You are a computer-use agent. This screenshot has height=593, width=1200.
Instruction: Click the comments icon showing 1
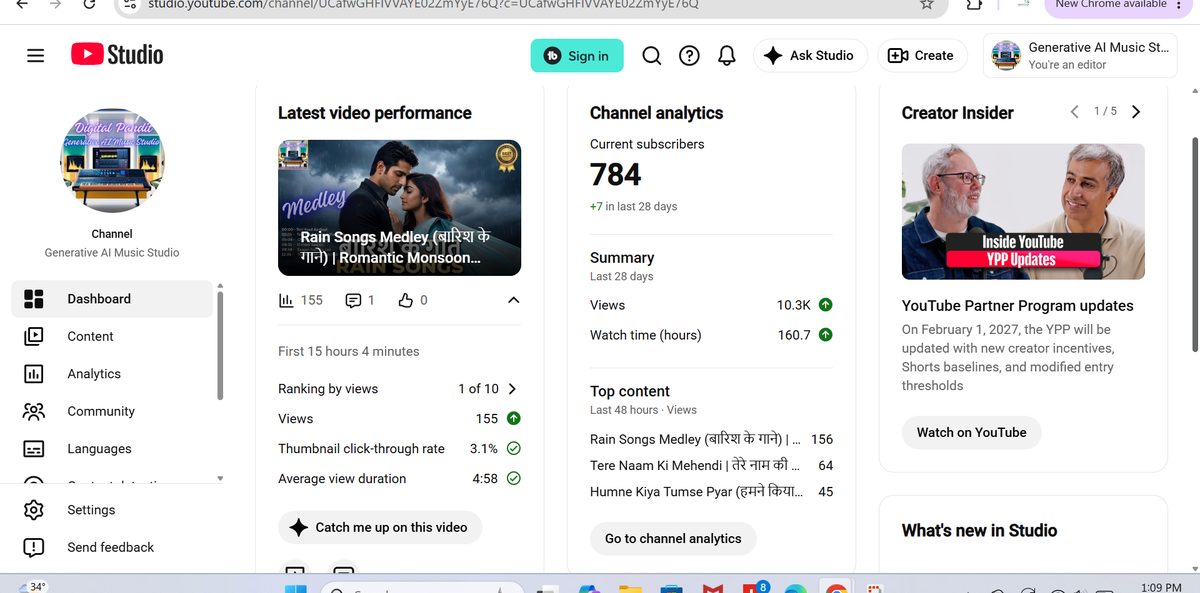[x=353, y=300]
